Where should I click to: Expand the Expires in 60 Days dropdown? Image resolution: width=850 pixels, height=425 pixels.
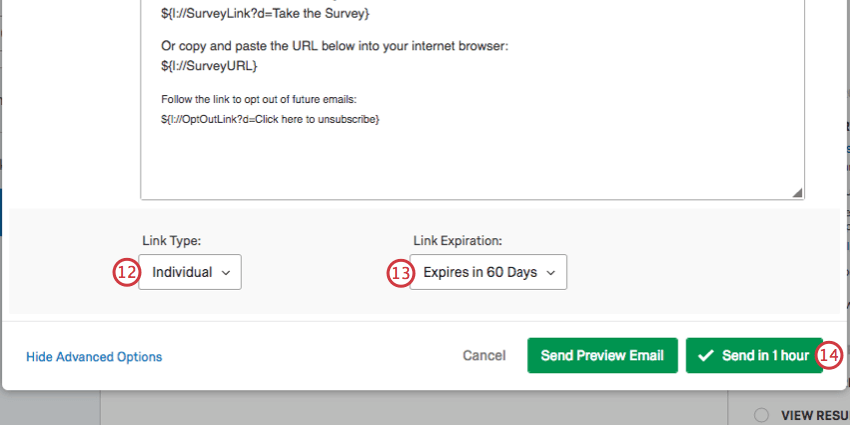(x=488, y=272)
